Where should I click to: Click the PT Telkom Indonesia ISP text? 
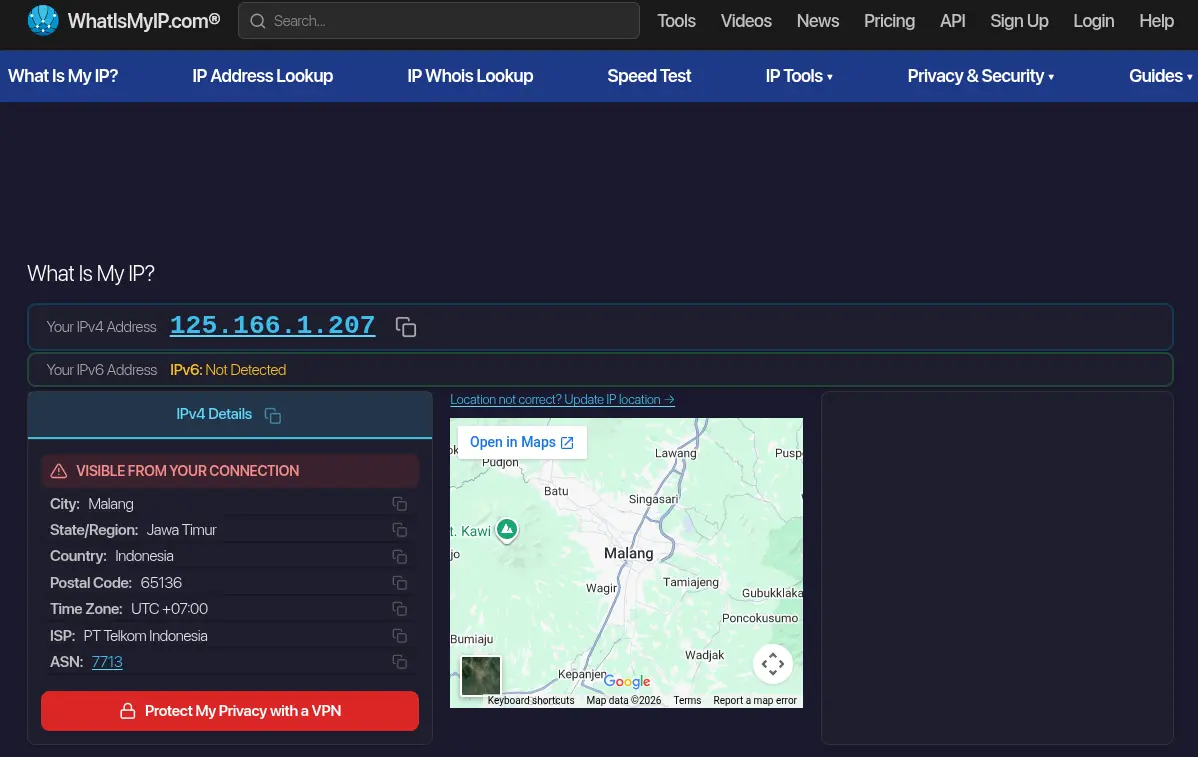pyautogui.click(x=145, y=636)
